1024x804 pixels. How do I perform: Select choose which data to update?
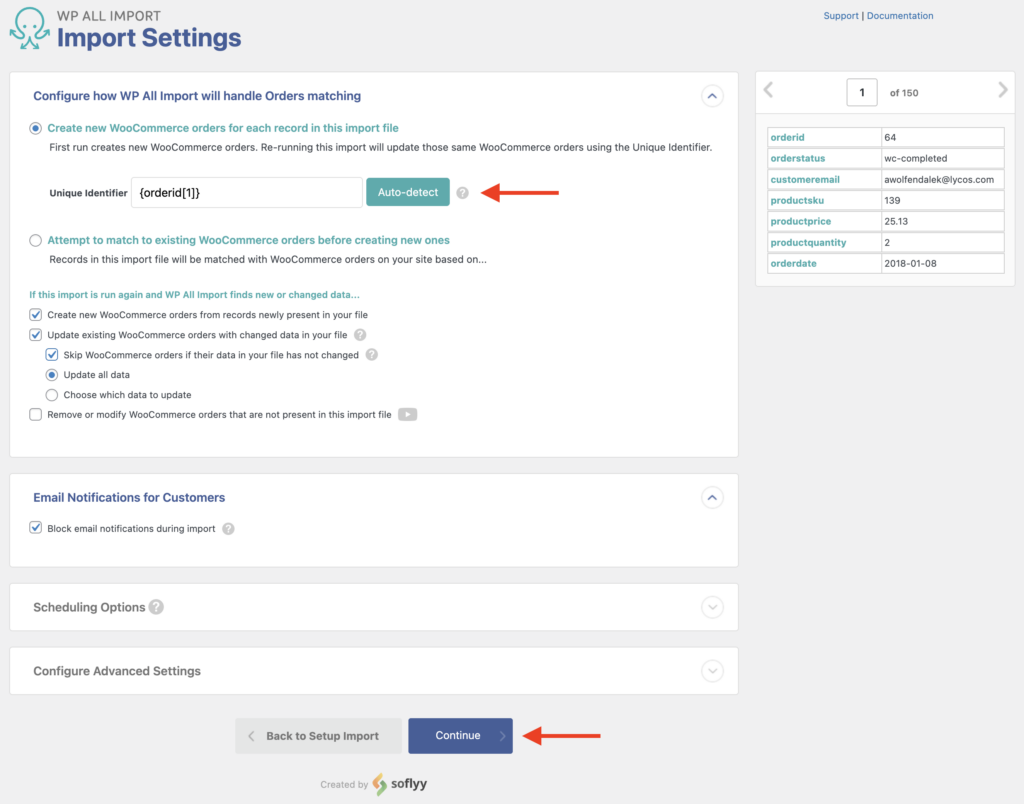click(x=51, y=394)
